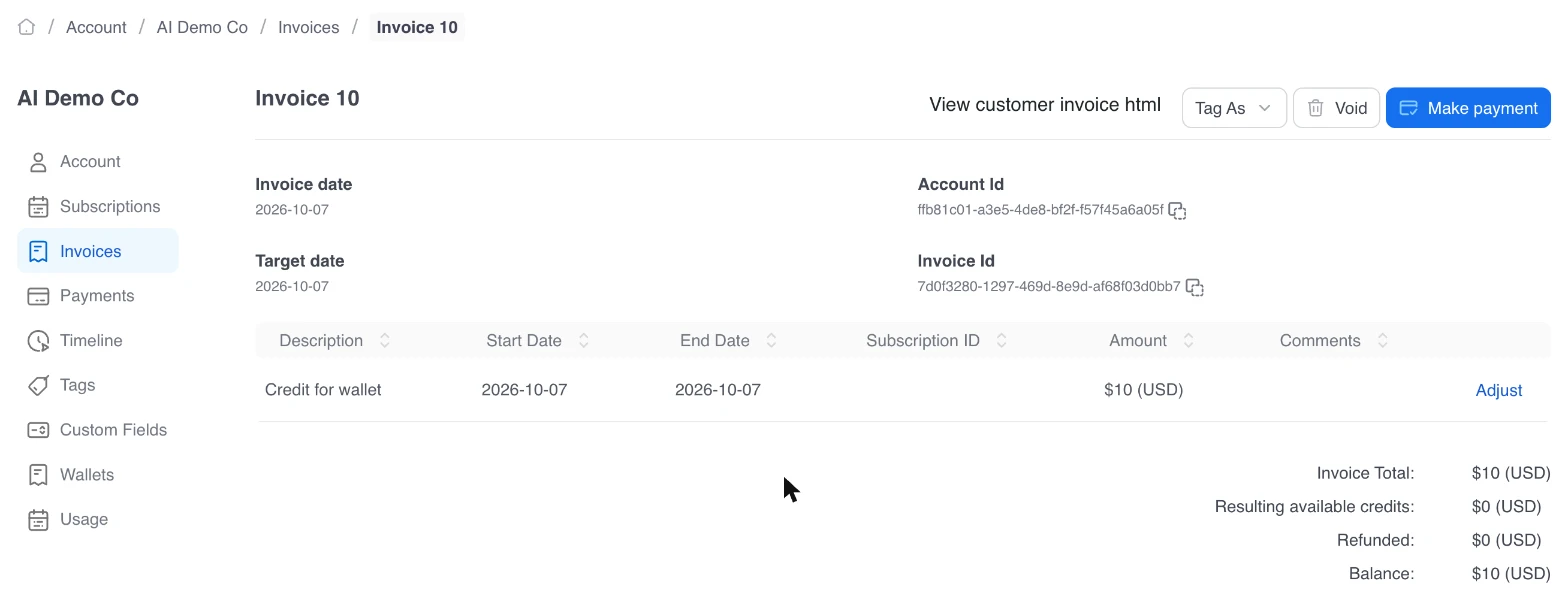The height and width of the screenshot is (599, 1568).
Task: Click the Wallets icon in sidebar
Action: pyautogui.click(x=38, y=475)
